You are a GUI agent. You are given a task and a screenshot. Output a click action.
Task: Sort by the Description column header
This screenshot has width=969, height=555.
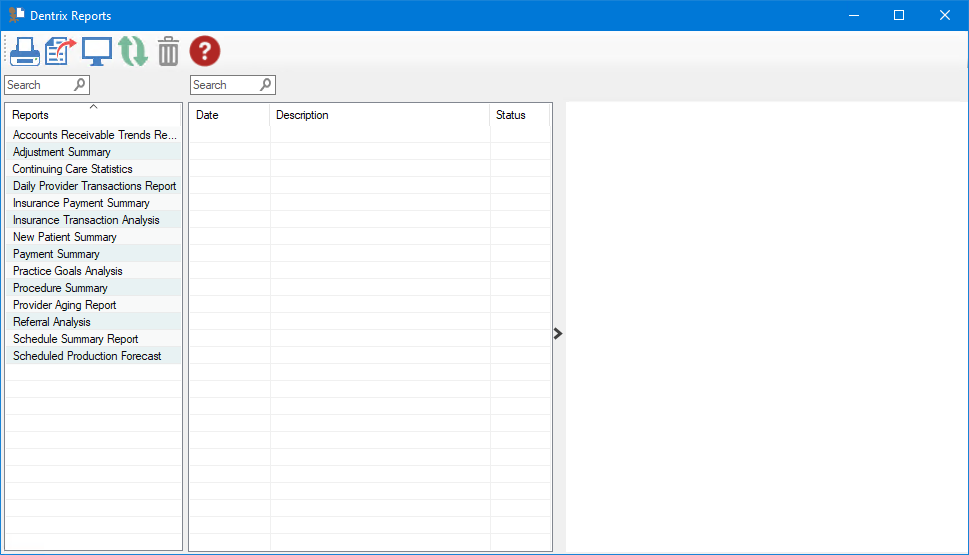coord(379,115)
